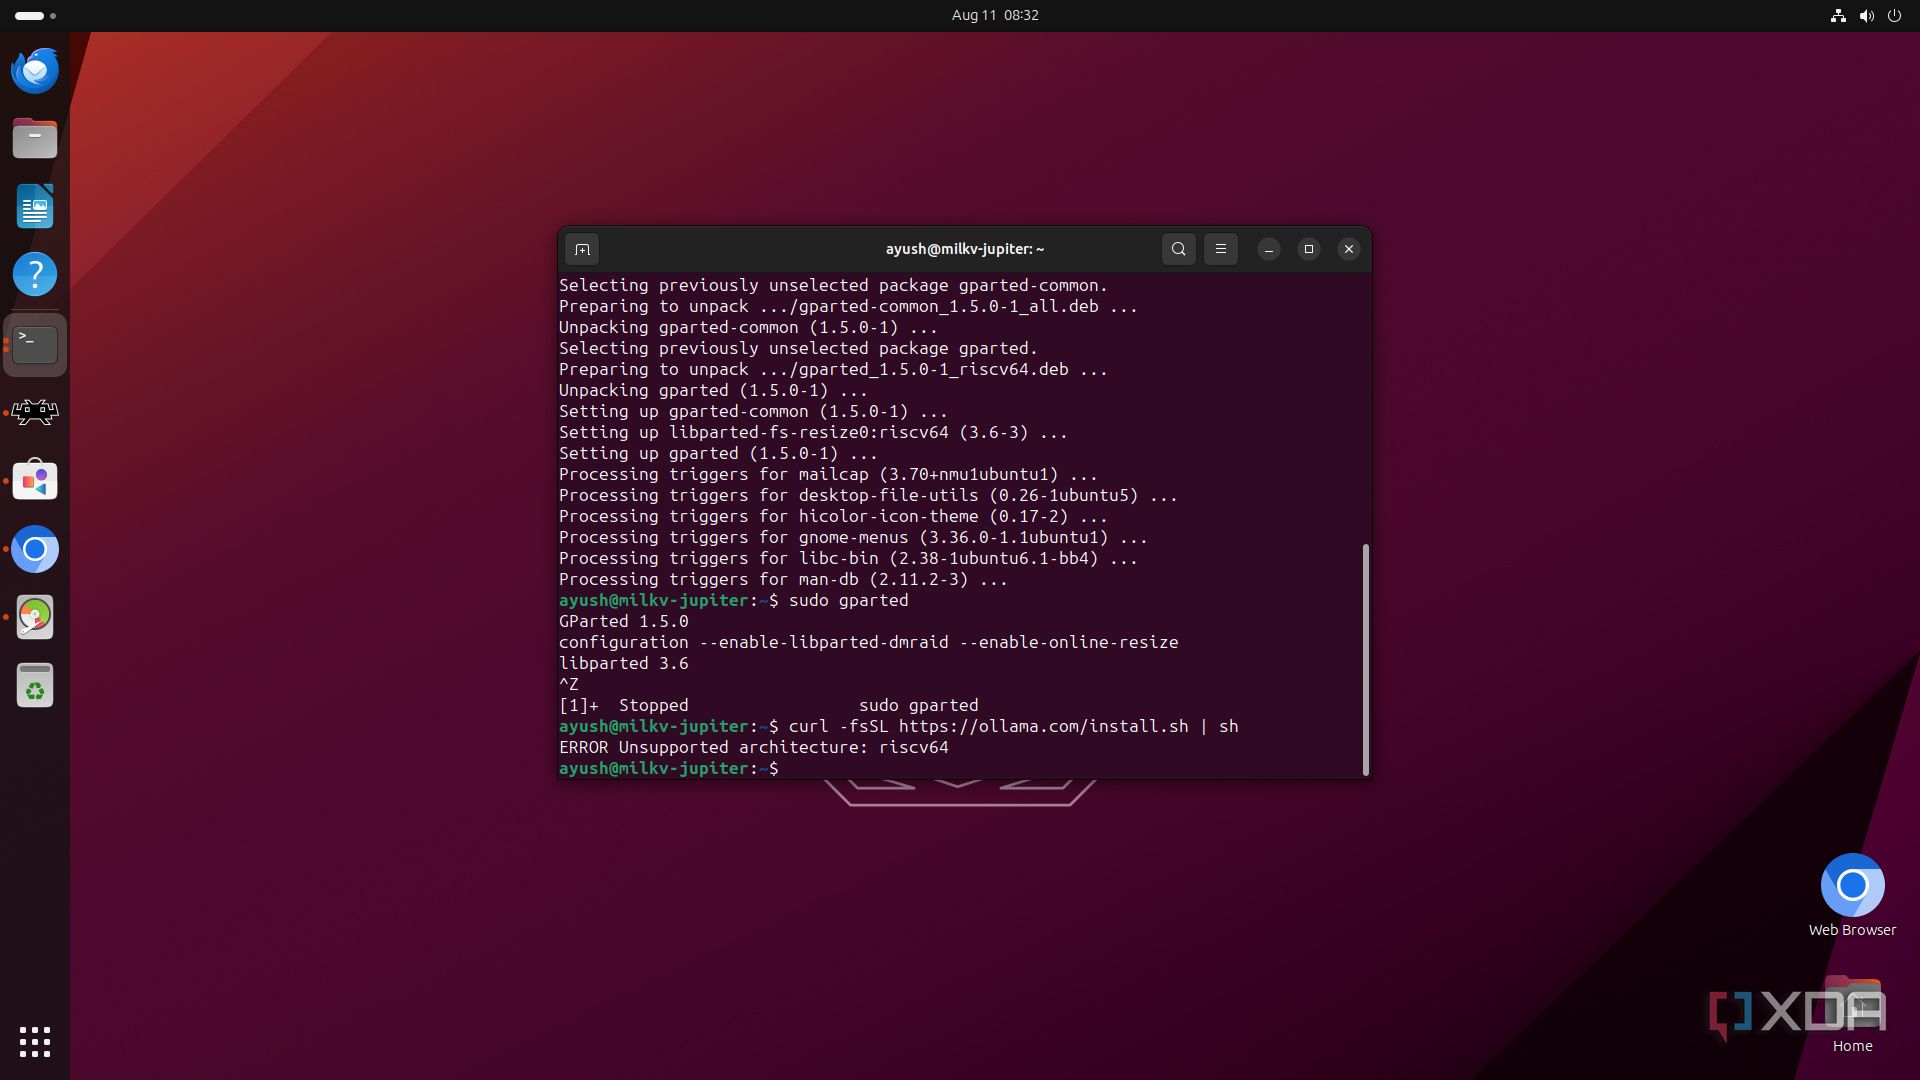Click the ollama install.sh URL text
Image resolution: width=1920 pixels, height=1080 pixels.
click(x=1043, y=726)
